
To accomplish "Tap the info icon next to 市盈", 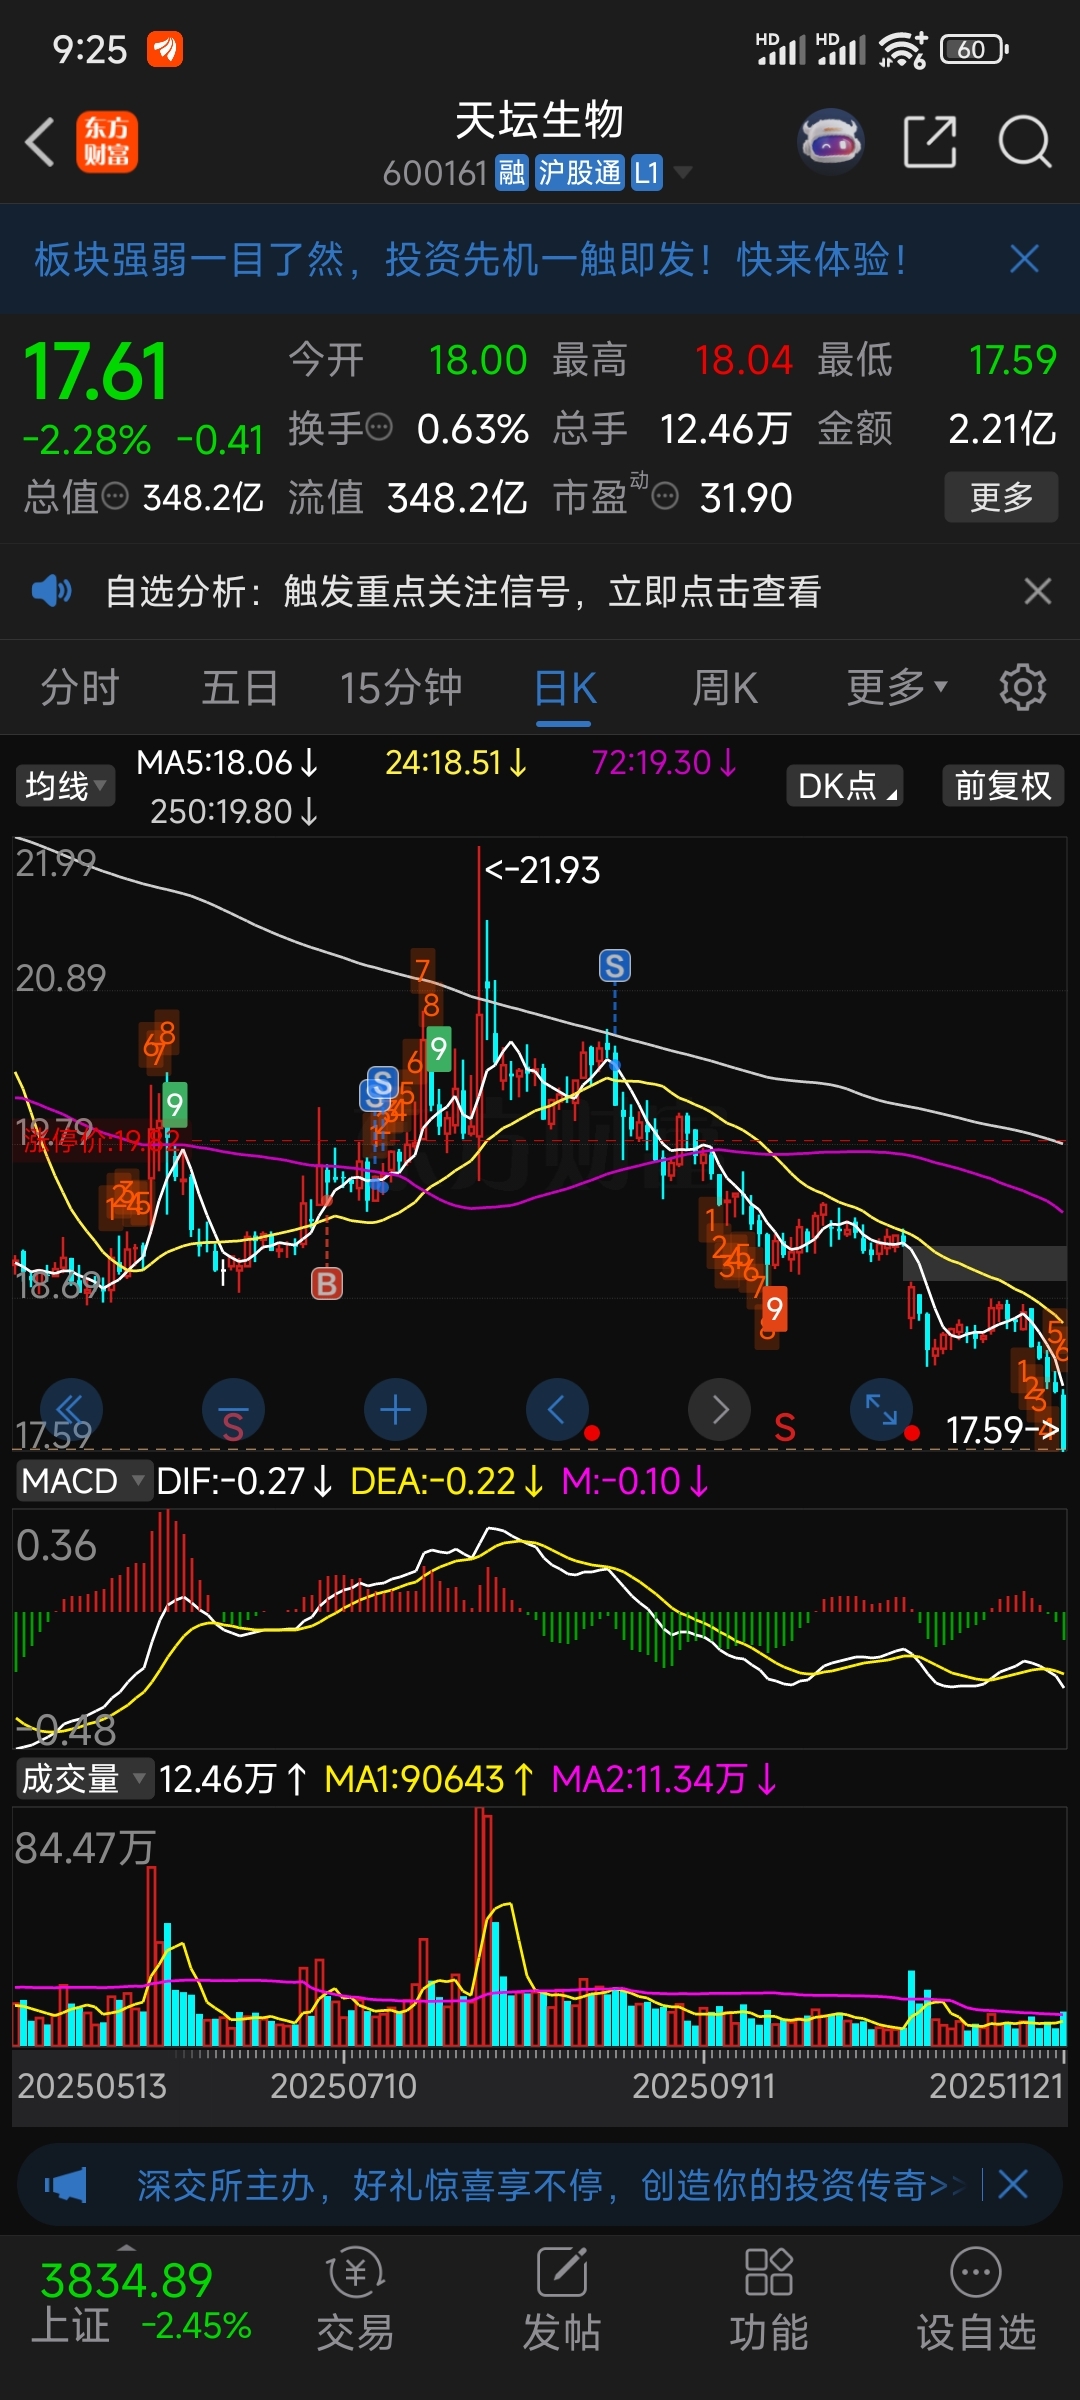I will coord(665,496).
